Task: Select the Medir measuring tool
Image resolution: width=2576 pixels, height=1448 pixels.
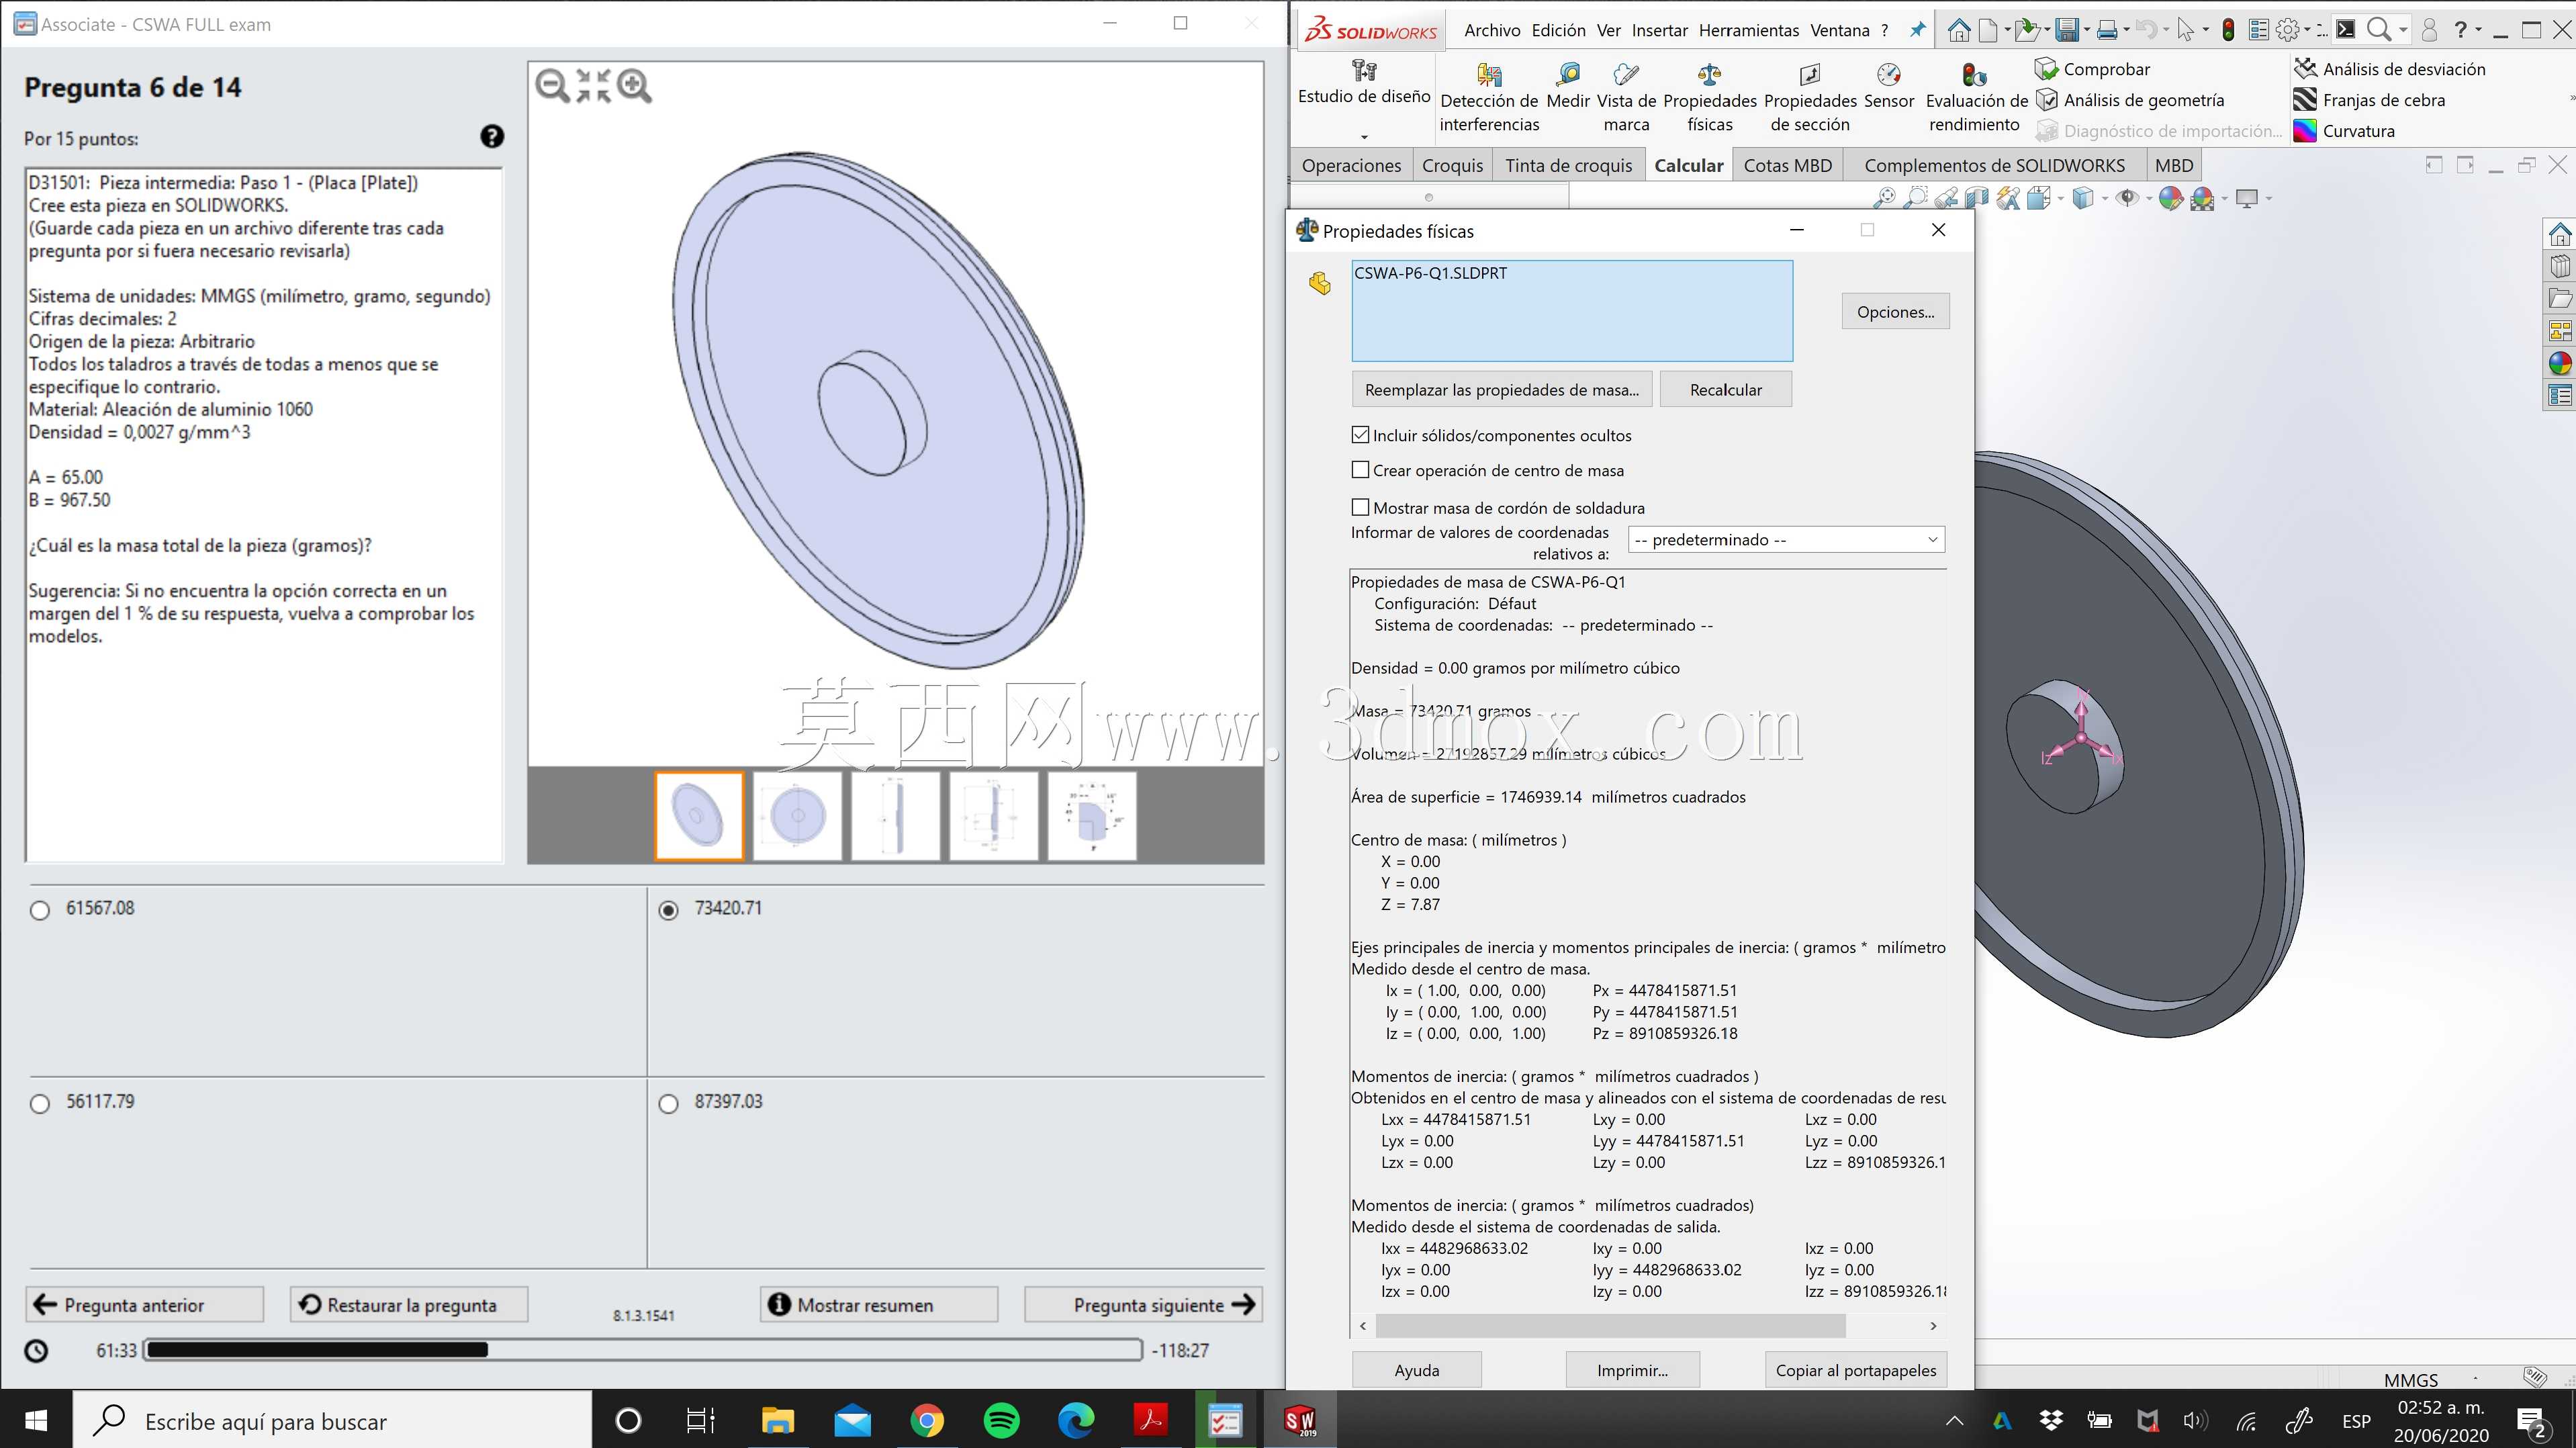Action: pyautogui.click(x=1567, y=86)
